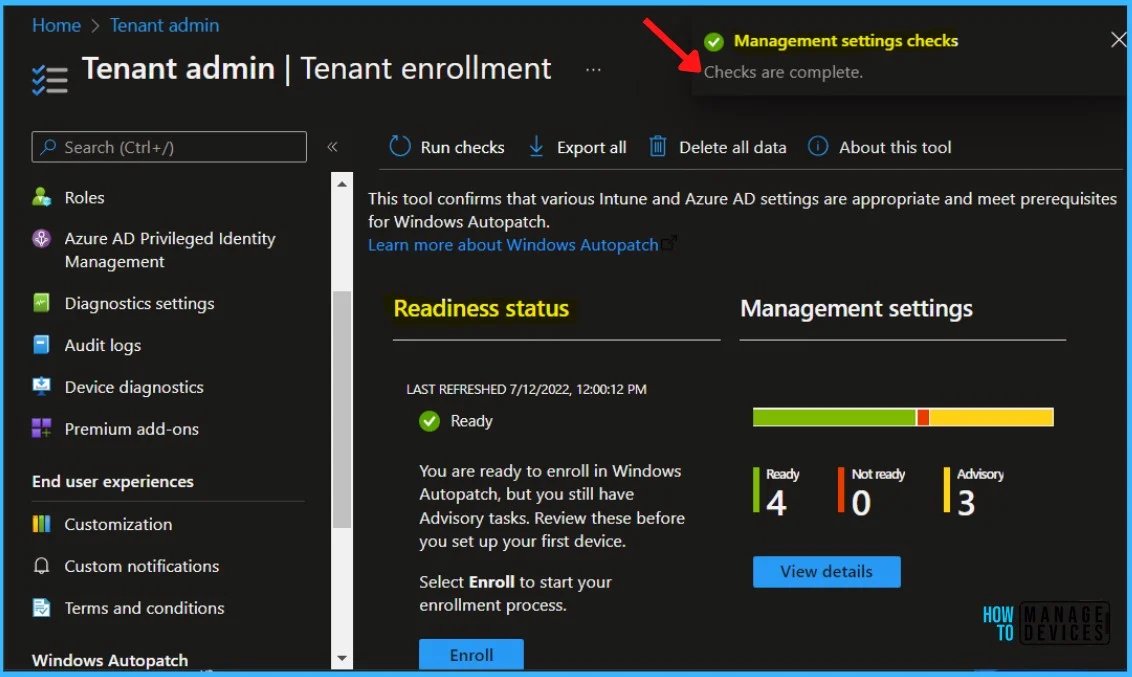The width and height of the screenshot is (1132, 677).
Task: Click the End user experiences section header
Action: point(113,481)
